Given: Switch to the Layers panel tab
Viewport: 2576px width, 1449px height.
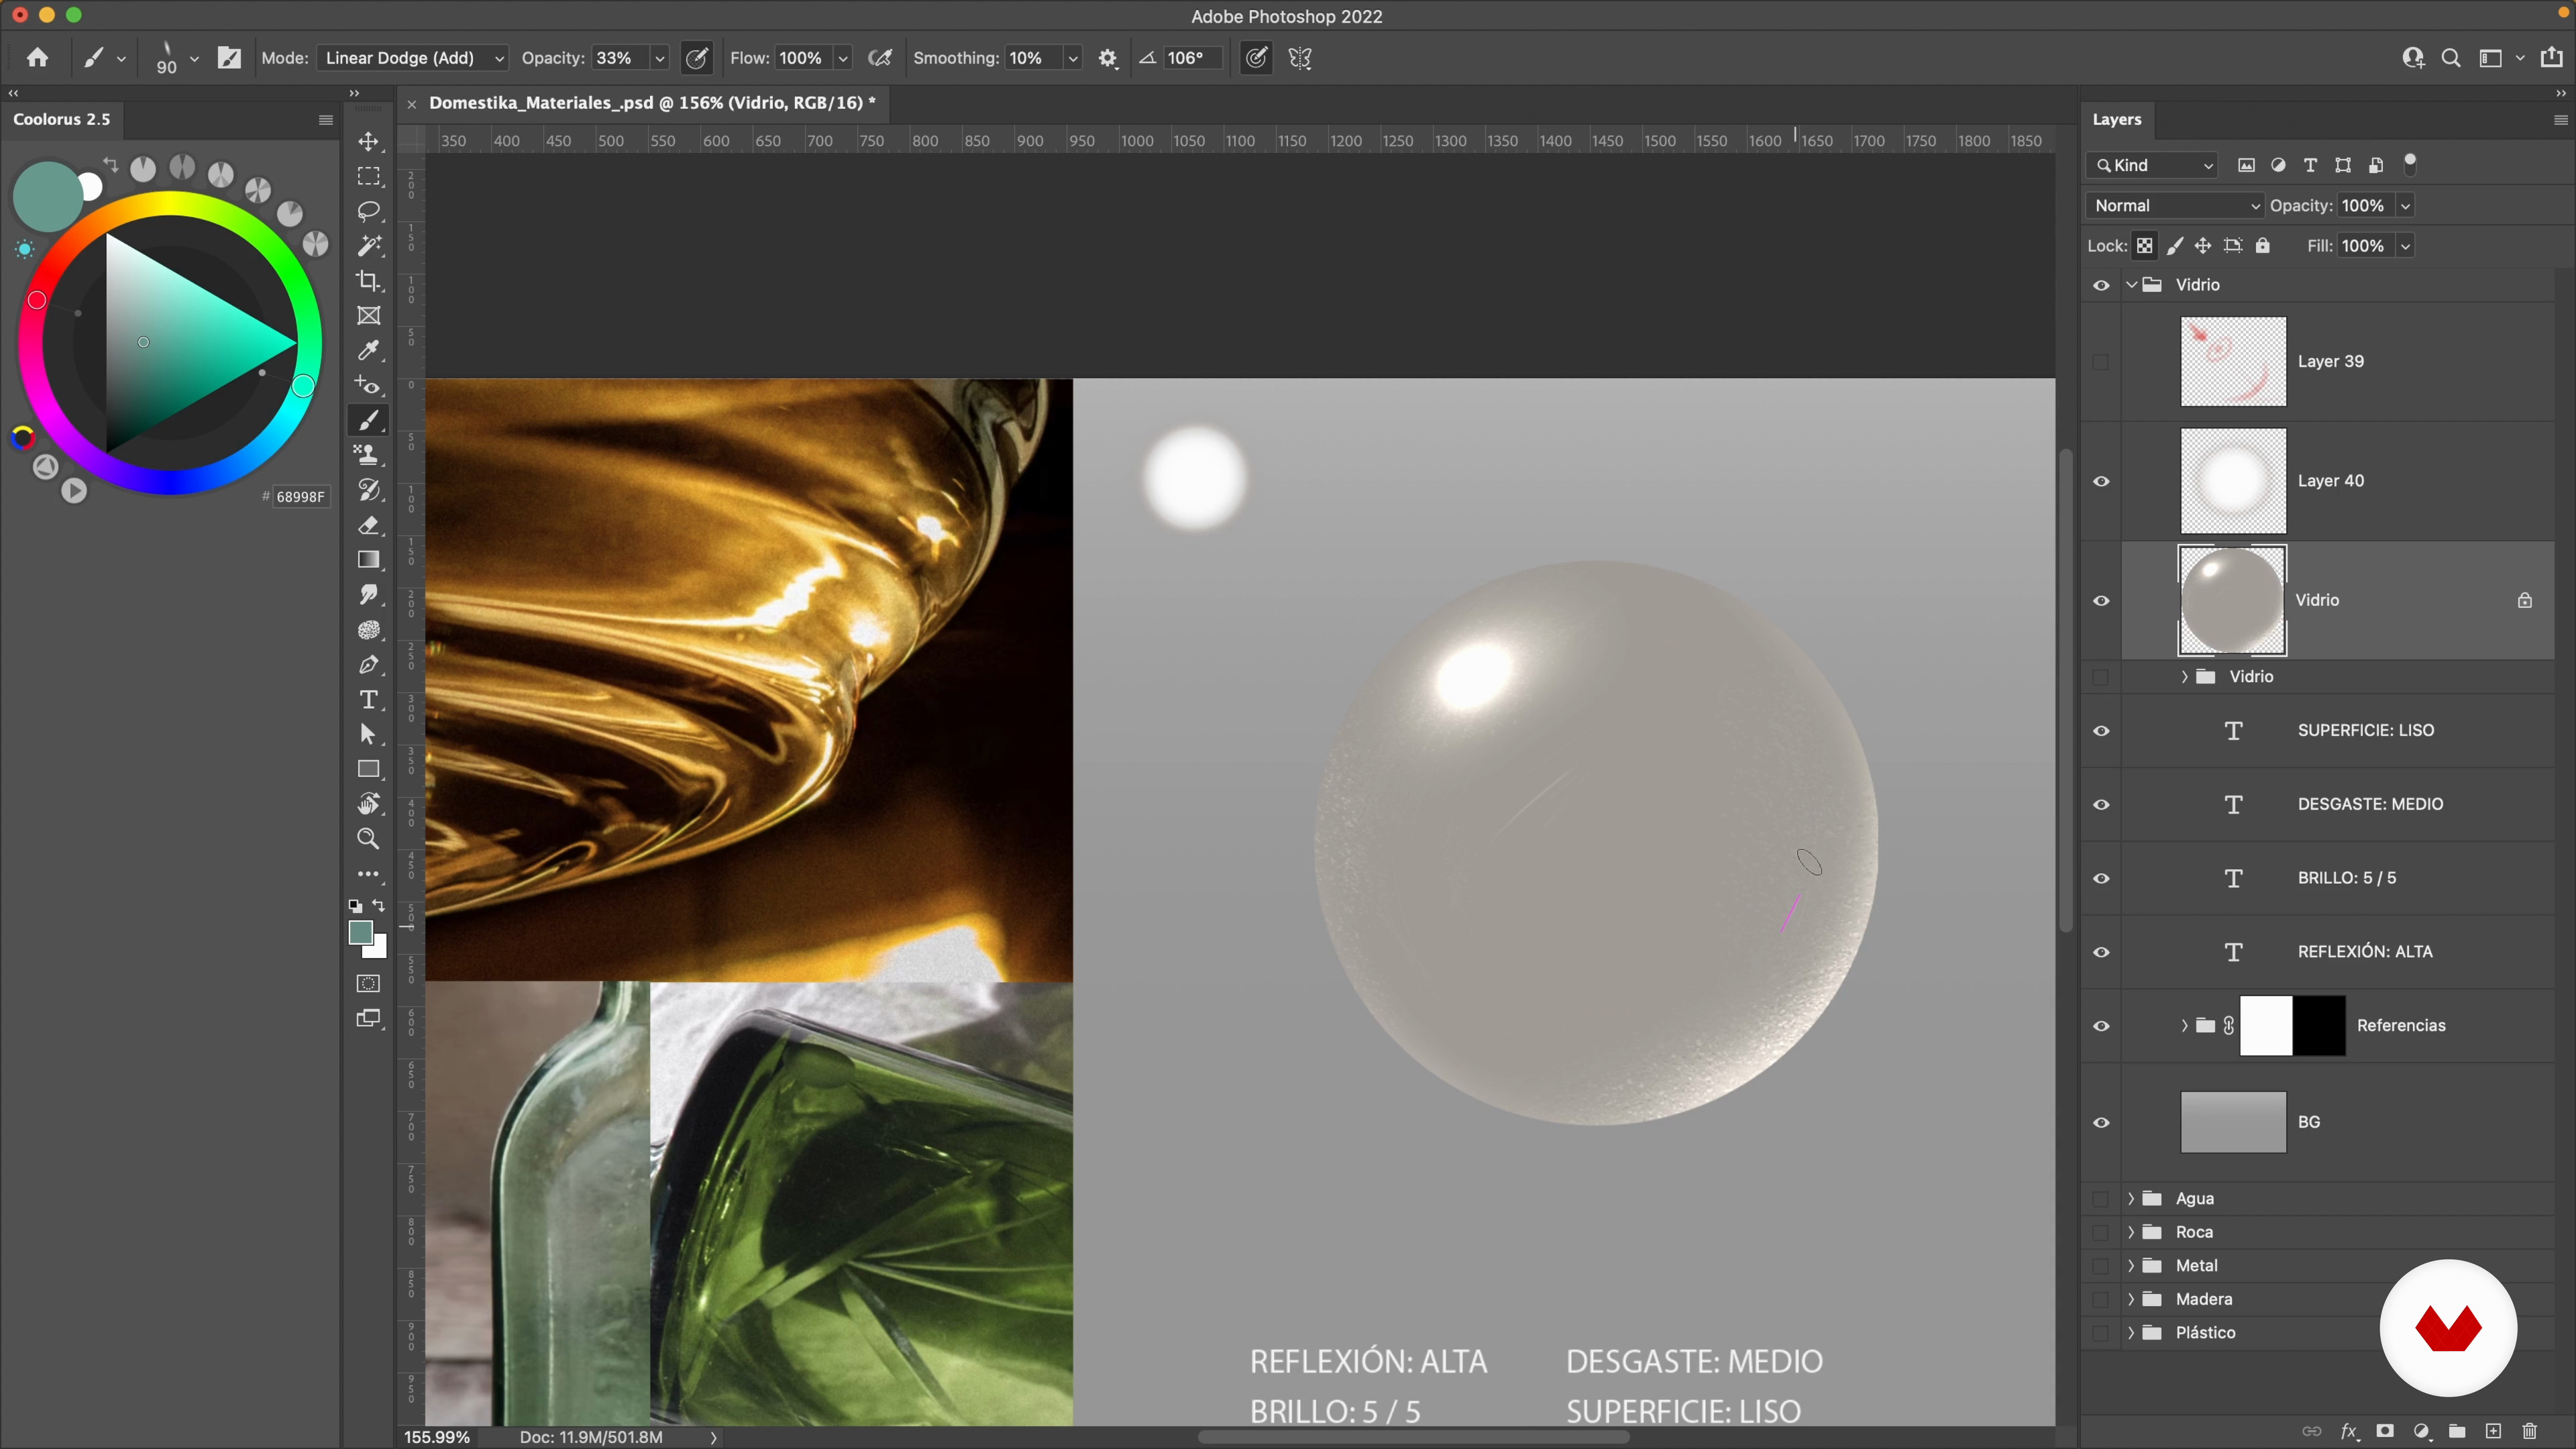Looking at the screenshot, I should tap(2116, 119).
